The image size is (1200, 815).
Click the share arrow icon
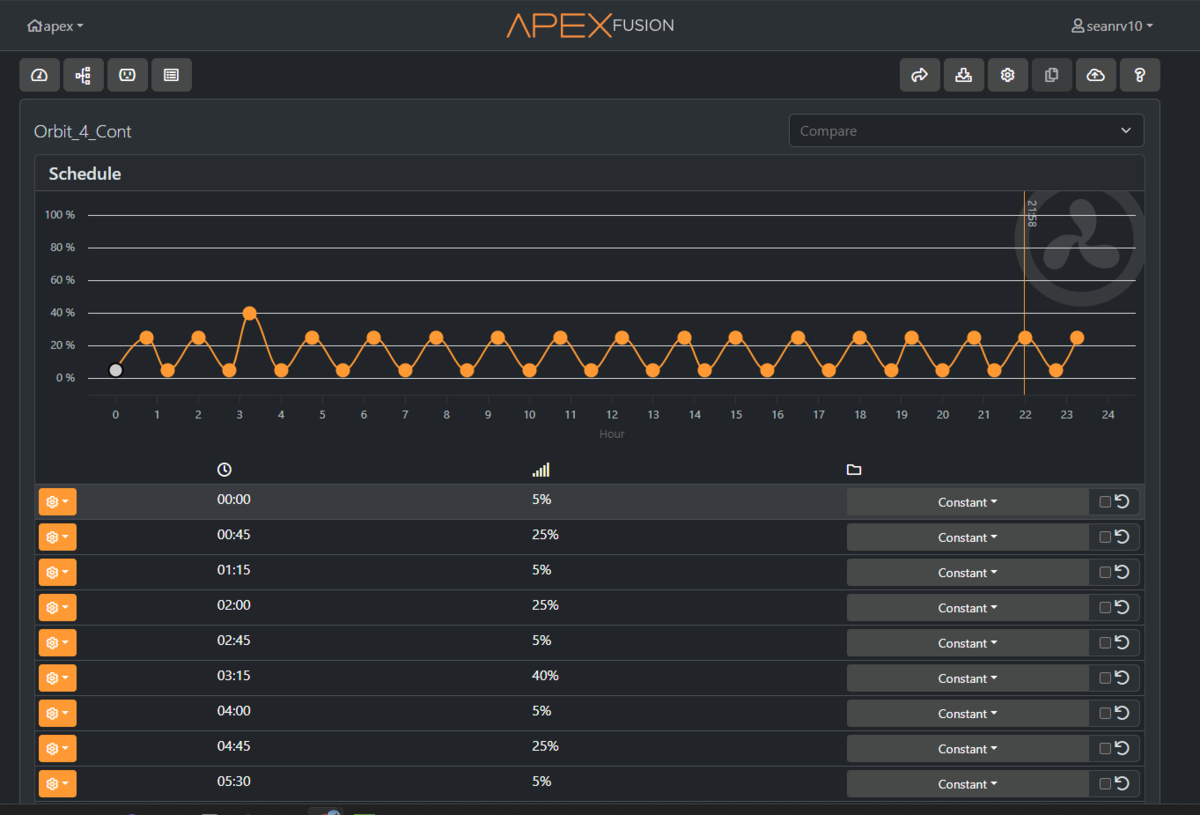point(920,75)
